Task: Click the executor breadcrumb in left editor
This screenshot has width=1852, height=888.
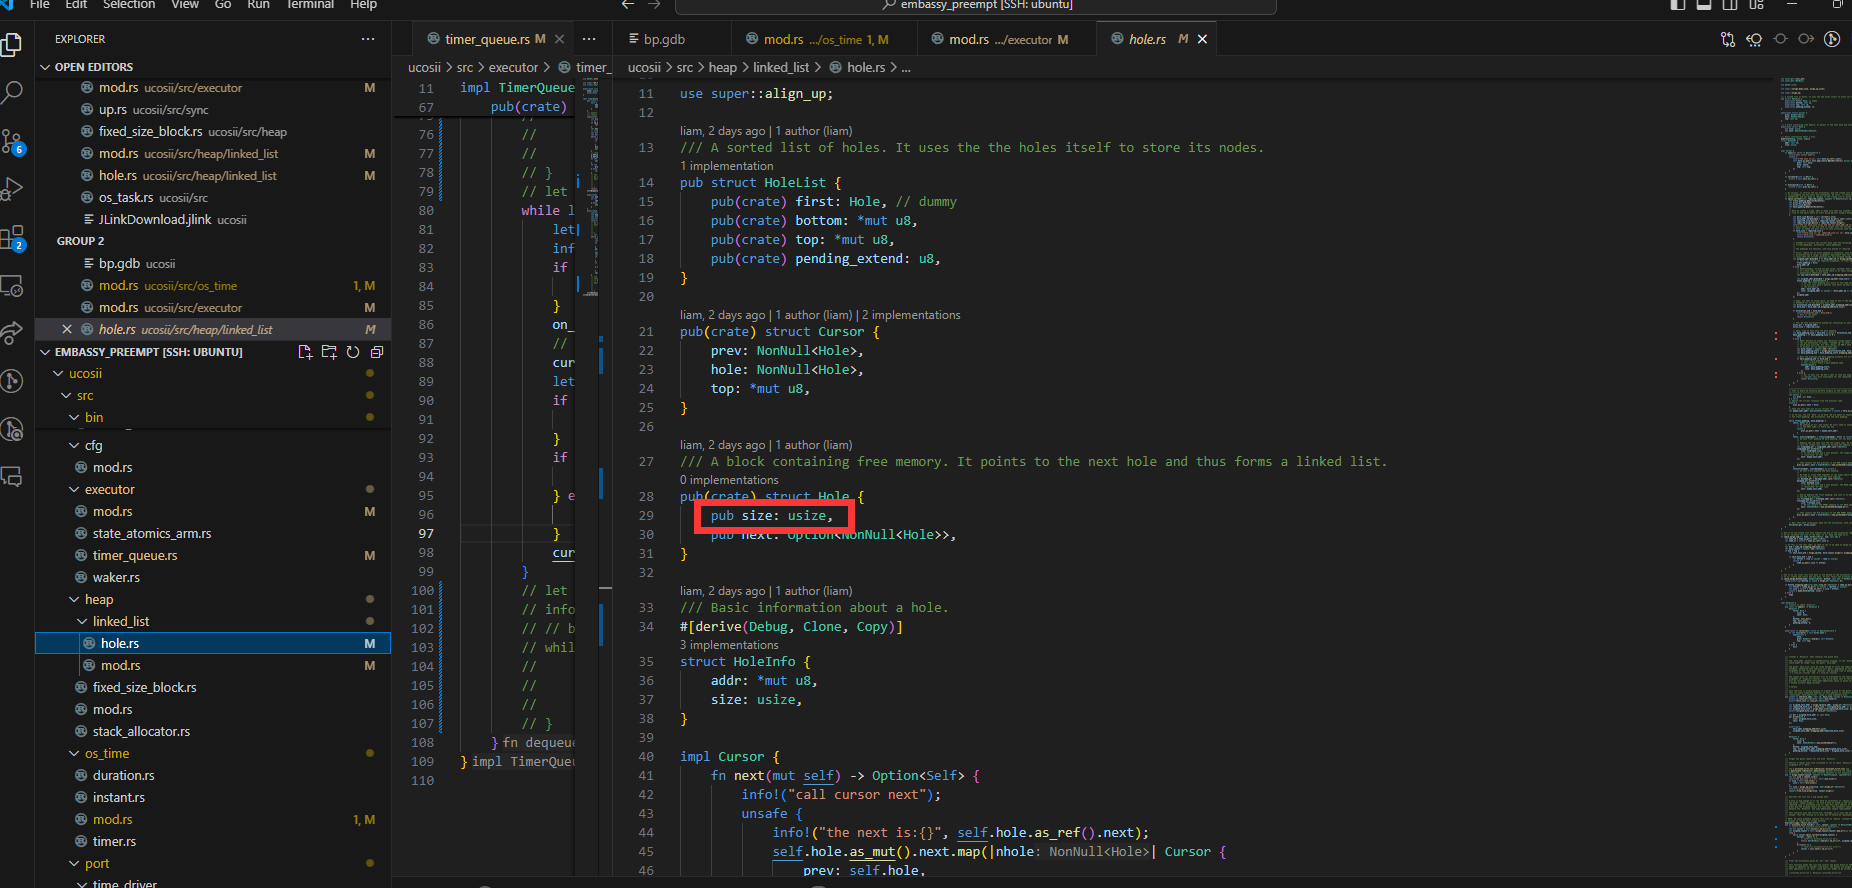Action: (x=513, y=68)
